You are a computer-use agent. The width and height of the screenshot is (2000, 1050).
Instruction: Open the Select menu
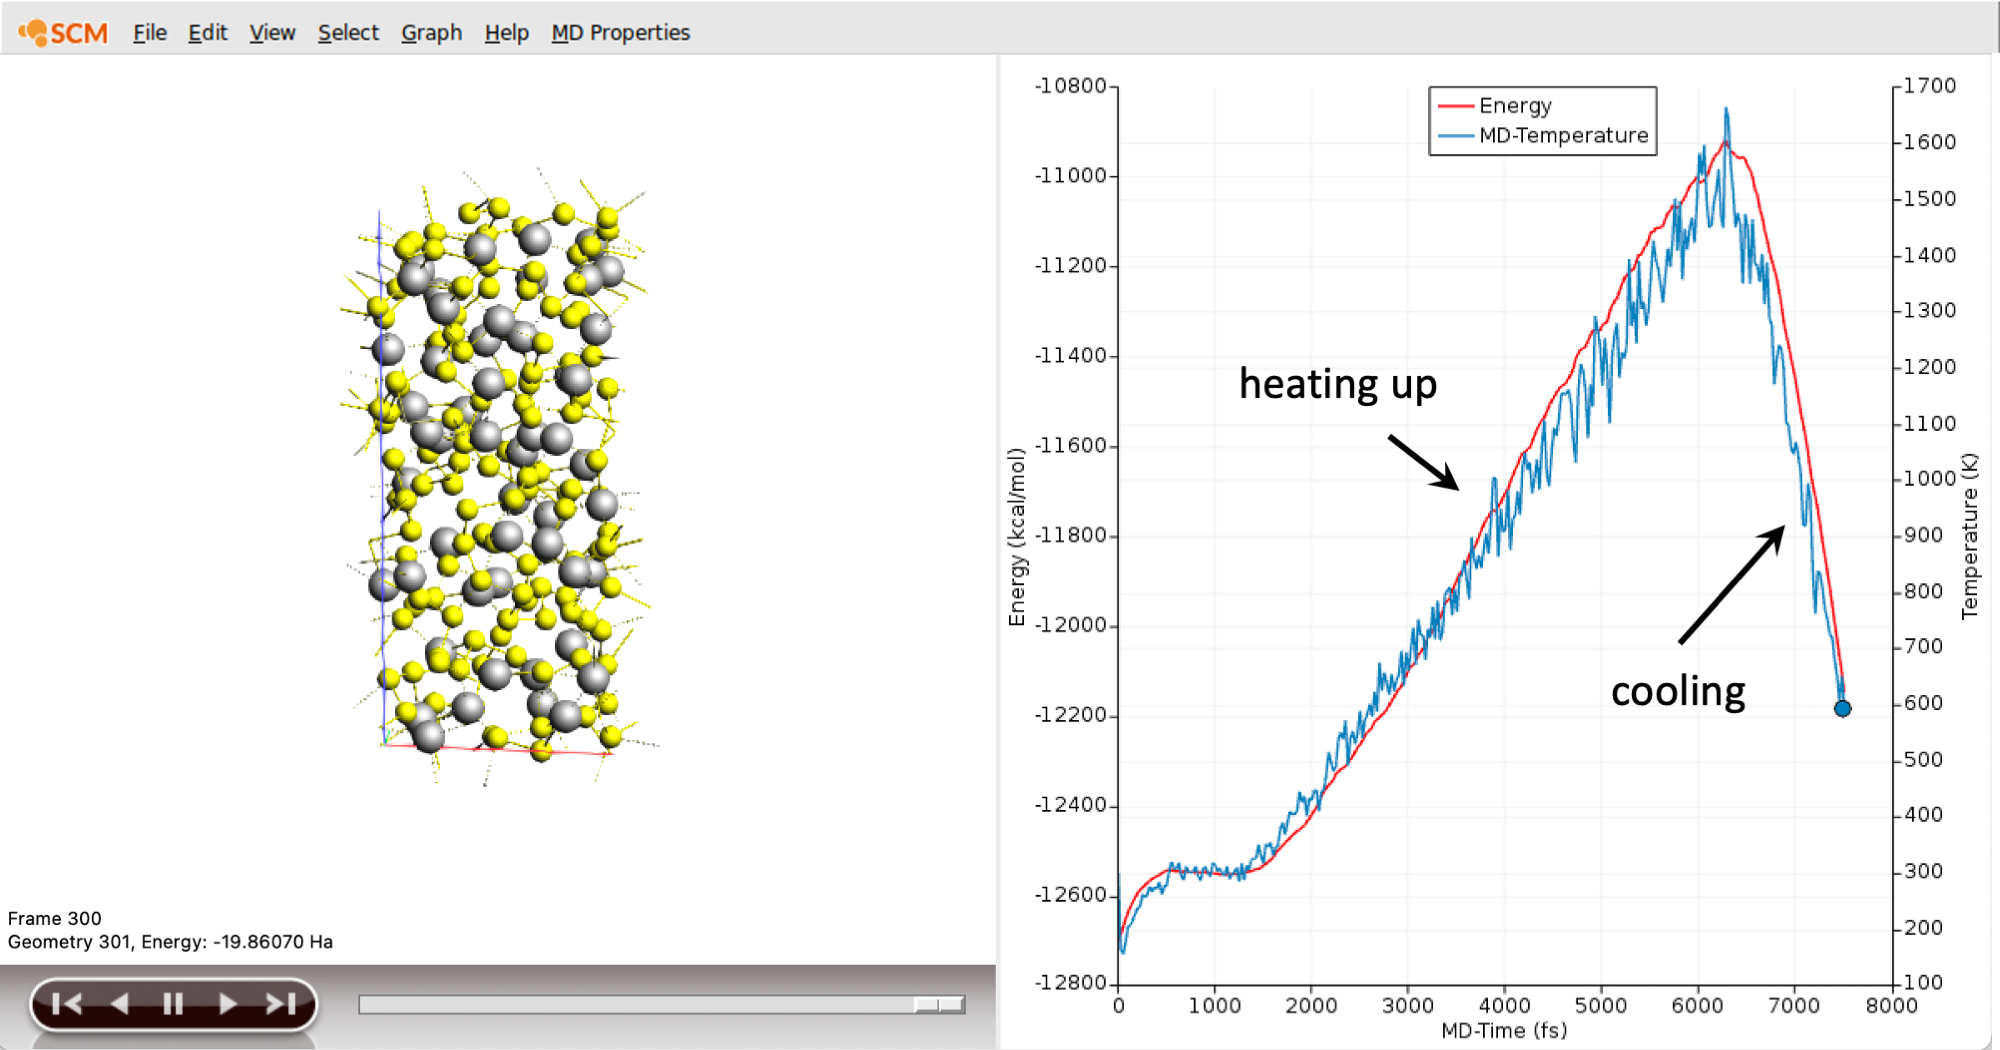(348, 32)
